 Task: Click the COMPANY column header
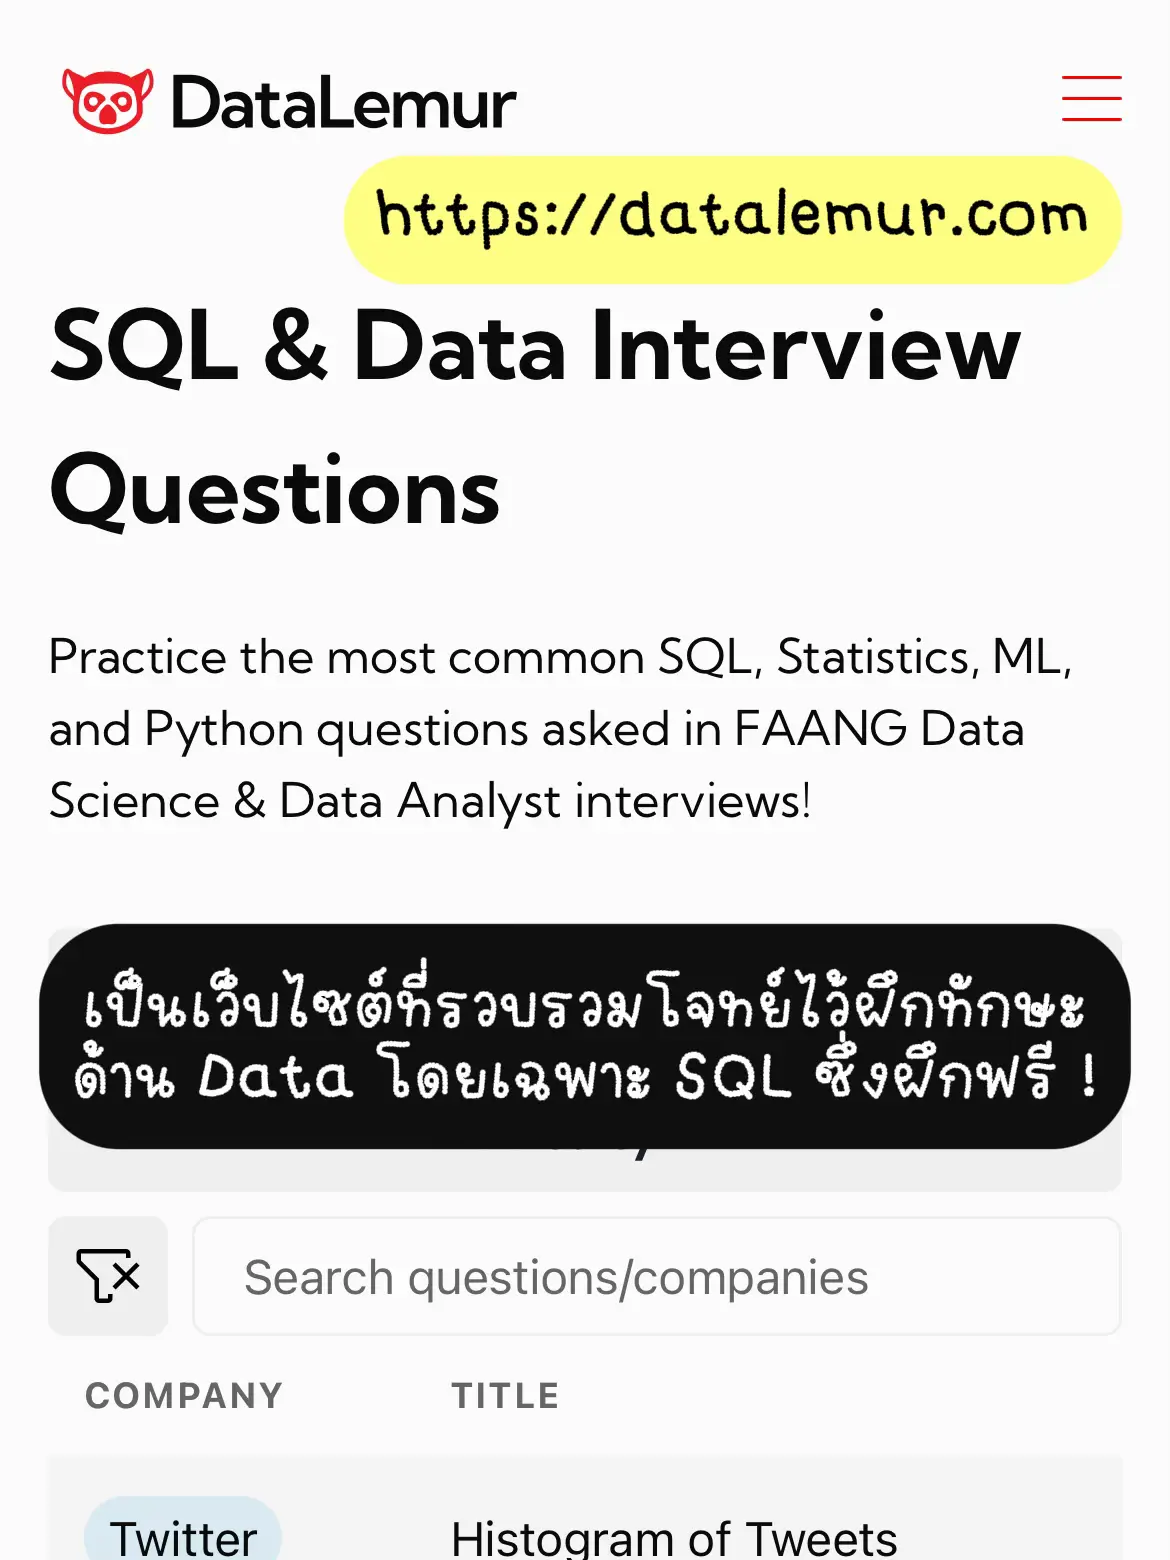click(184, 1394)
